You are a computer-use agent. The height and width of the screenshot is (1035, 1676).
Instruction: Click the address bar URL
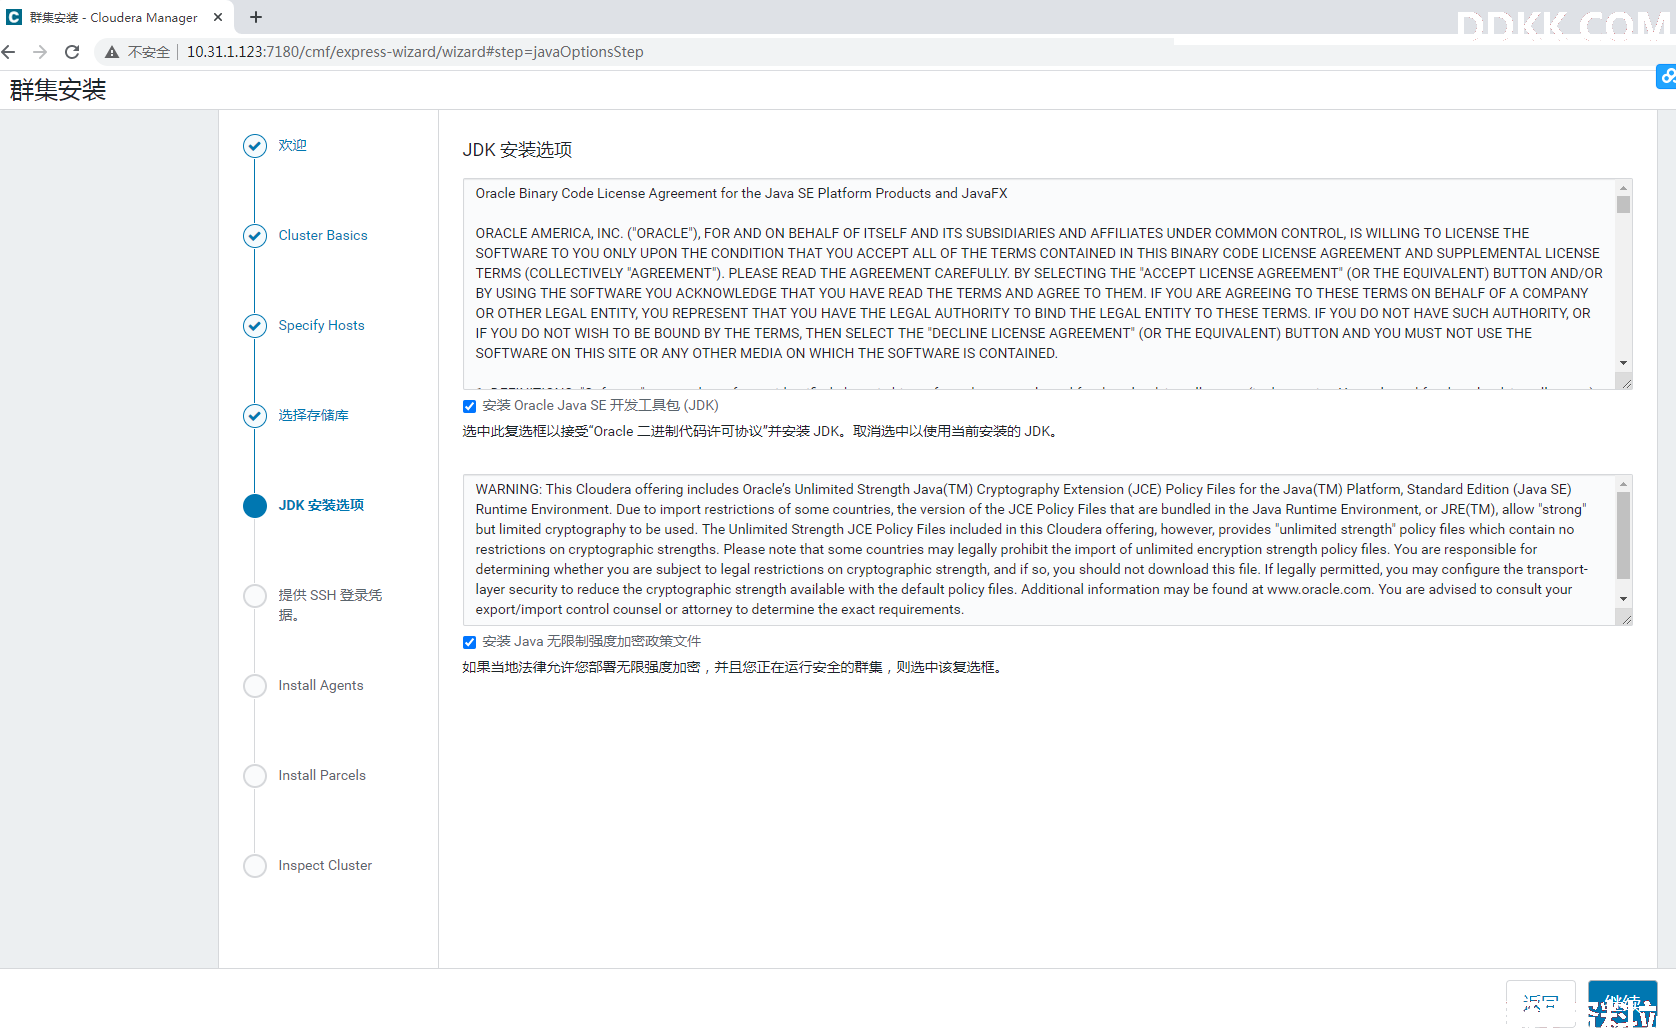(x=415, y=52)
